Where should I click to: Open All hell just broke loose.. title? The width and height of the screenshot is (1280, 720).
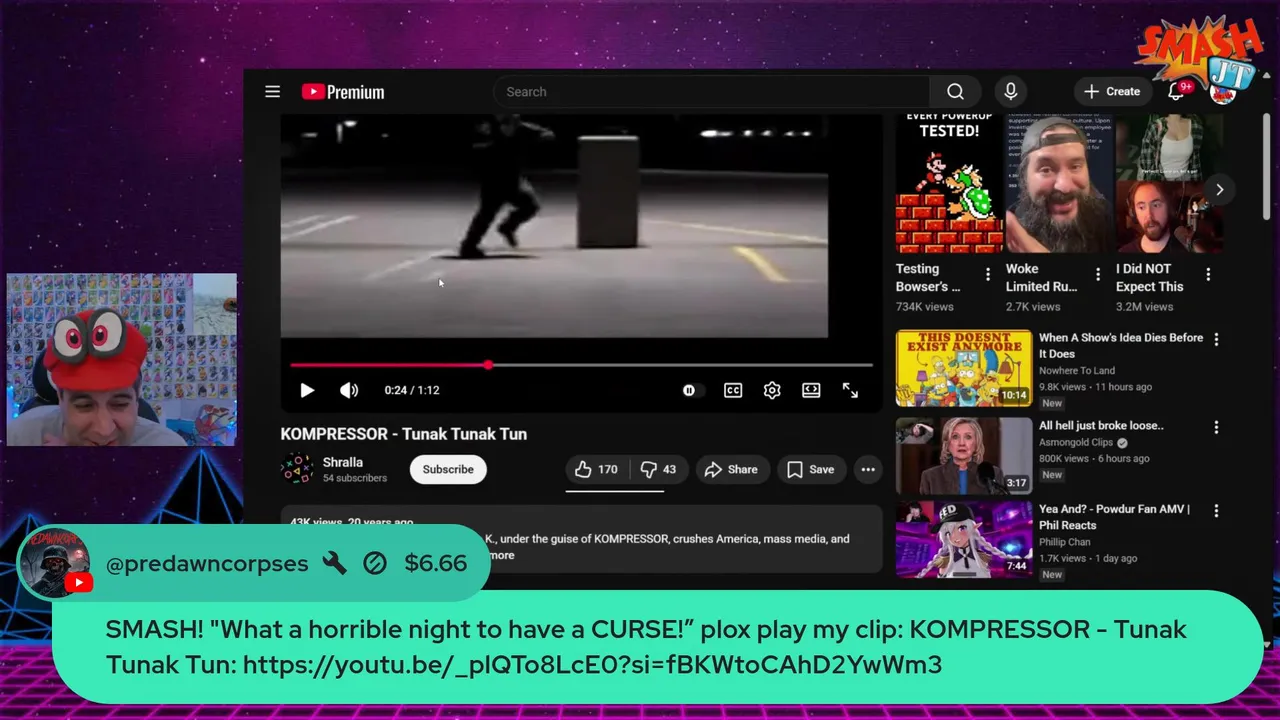tap(1101, 426)
